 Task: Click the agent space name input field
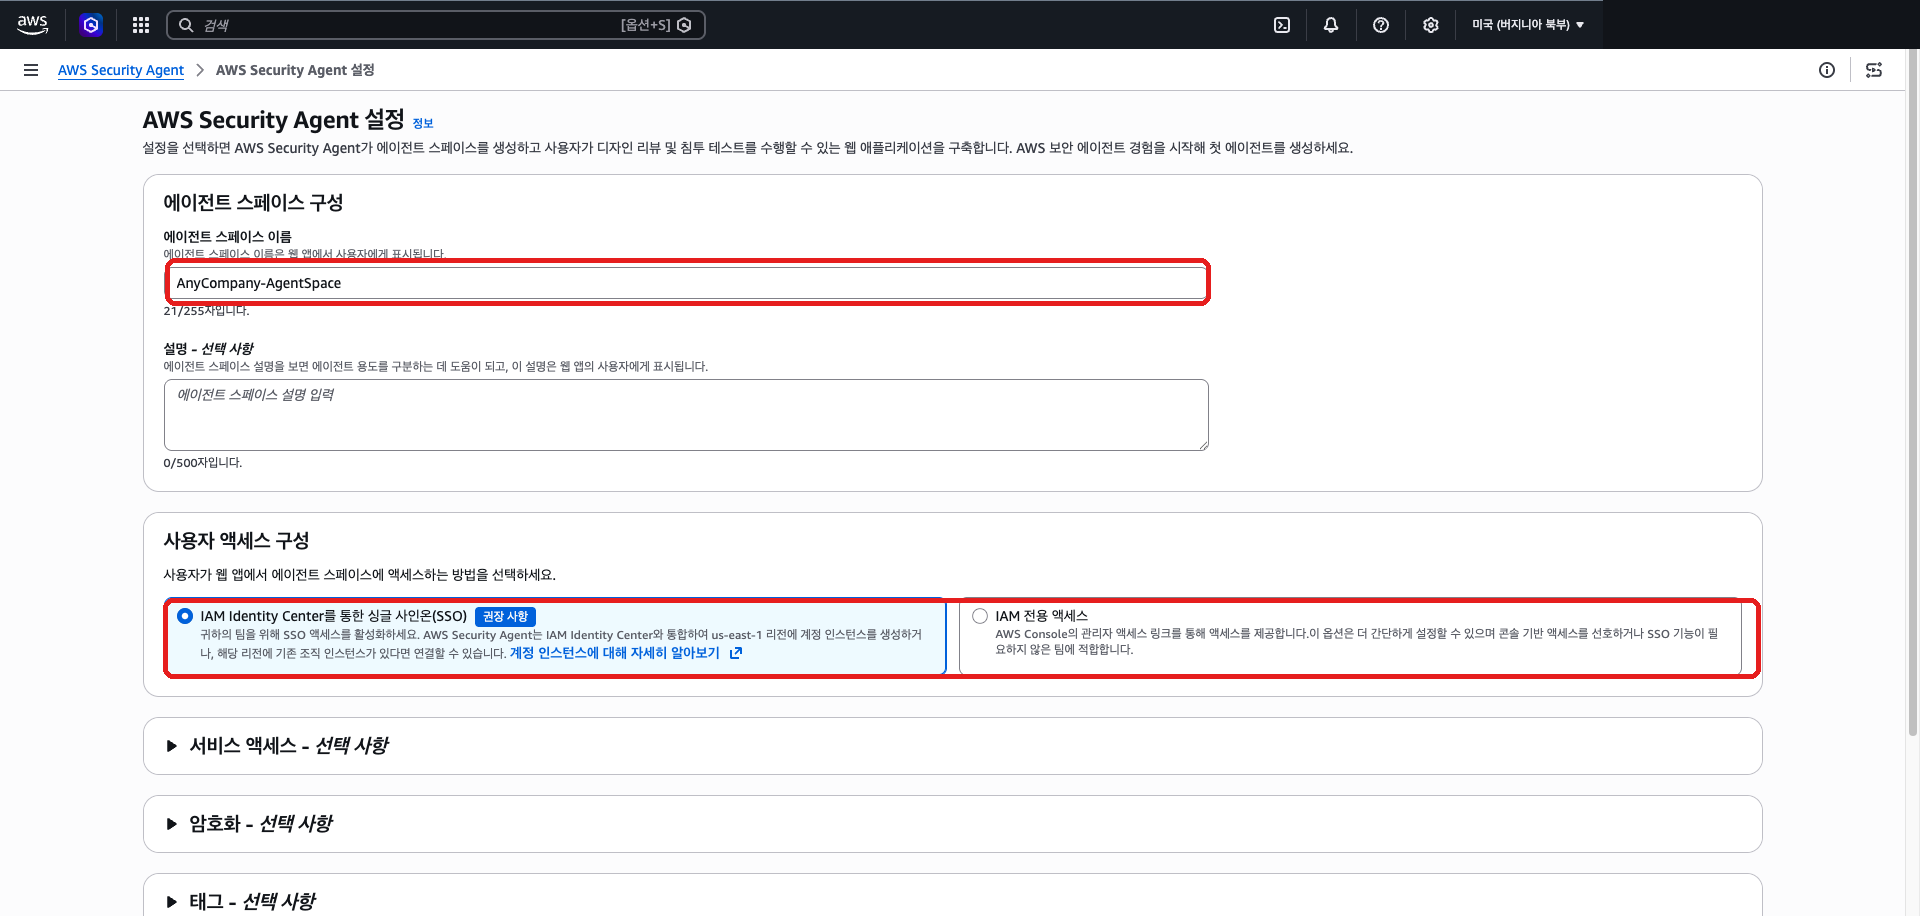click(x=686, y=283)
